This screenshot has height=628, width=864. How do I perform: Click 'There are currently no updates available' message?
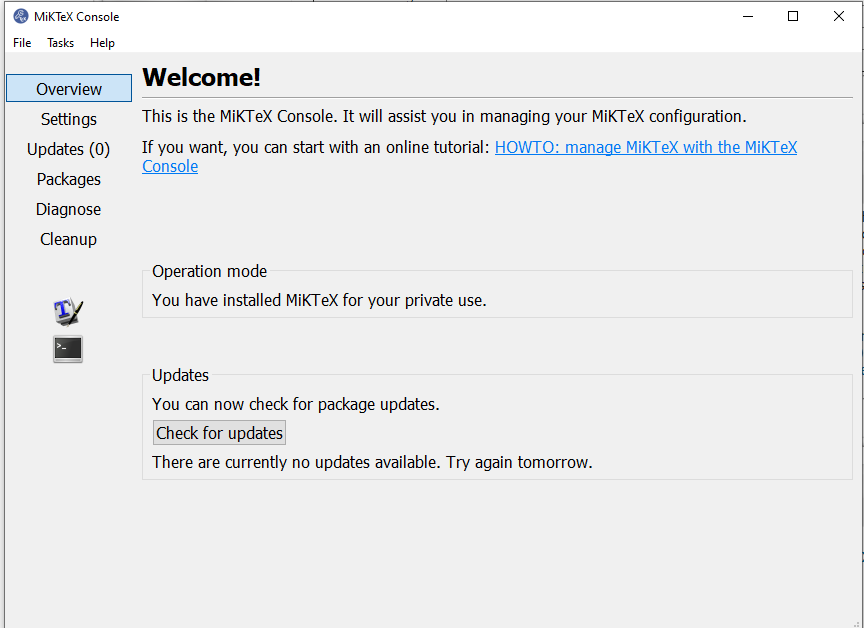[x=372, y=462]
